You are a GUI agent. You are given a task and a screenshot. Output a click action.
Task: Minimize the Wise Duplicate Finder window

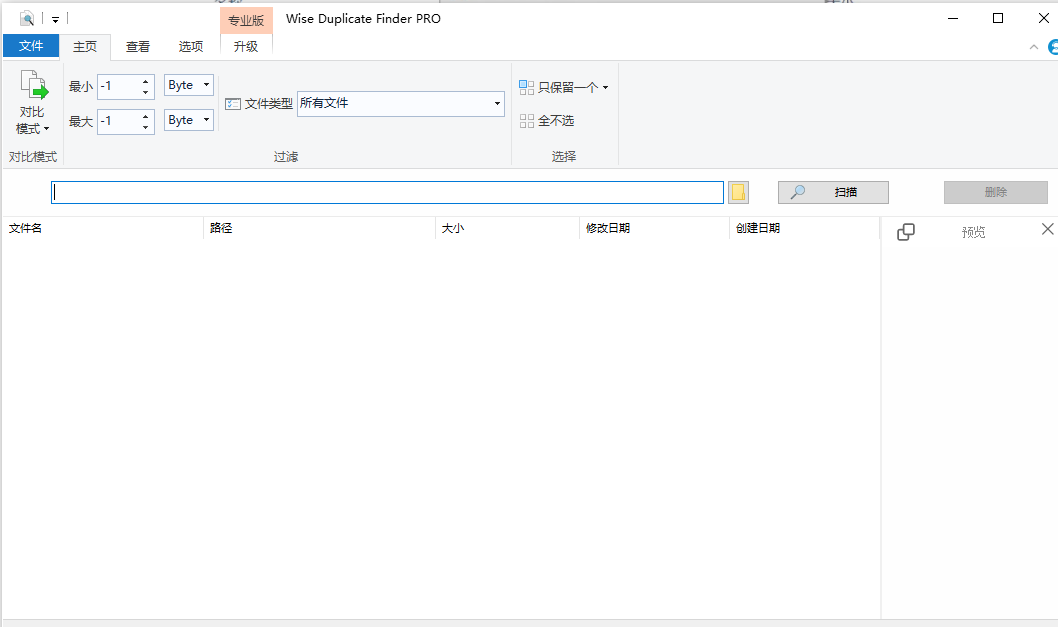(x=953, y=19)
